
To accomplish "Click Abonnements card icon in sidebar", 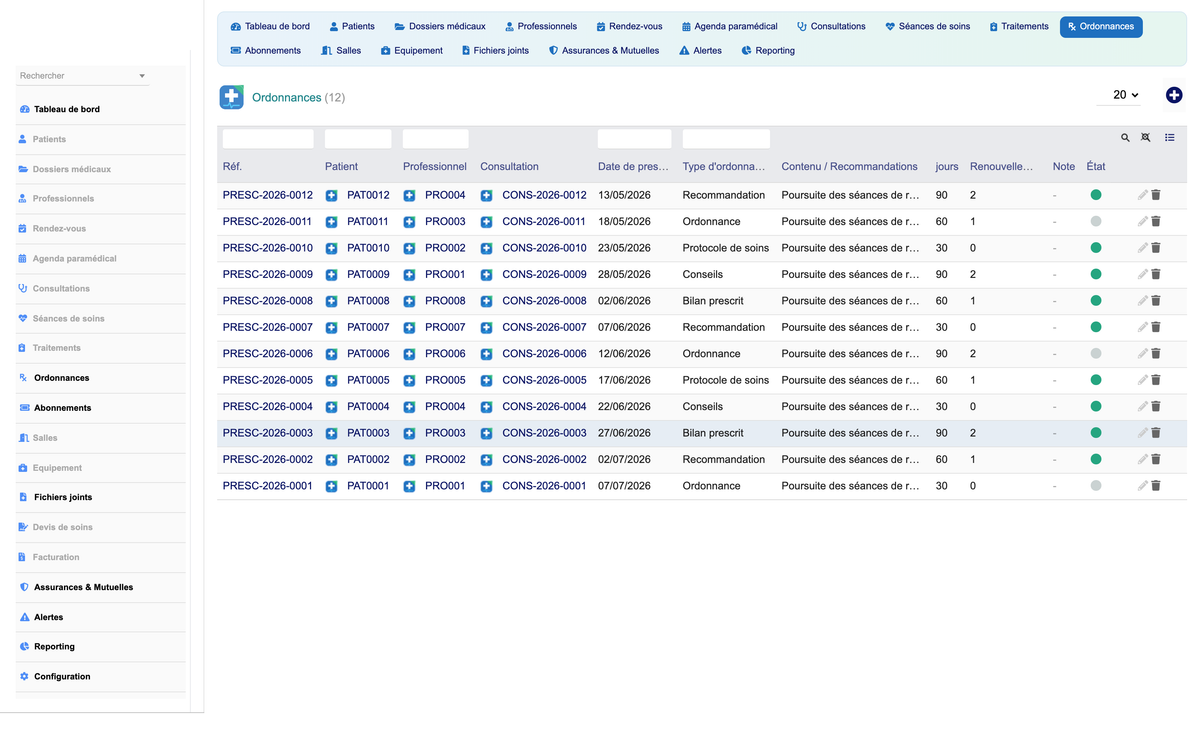I will click(x=25, y=408).
